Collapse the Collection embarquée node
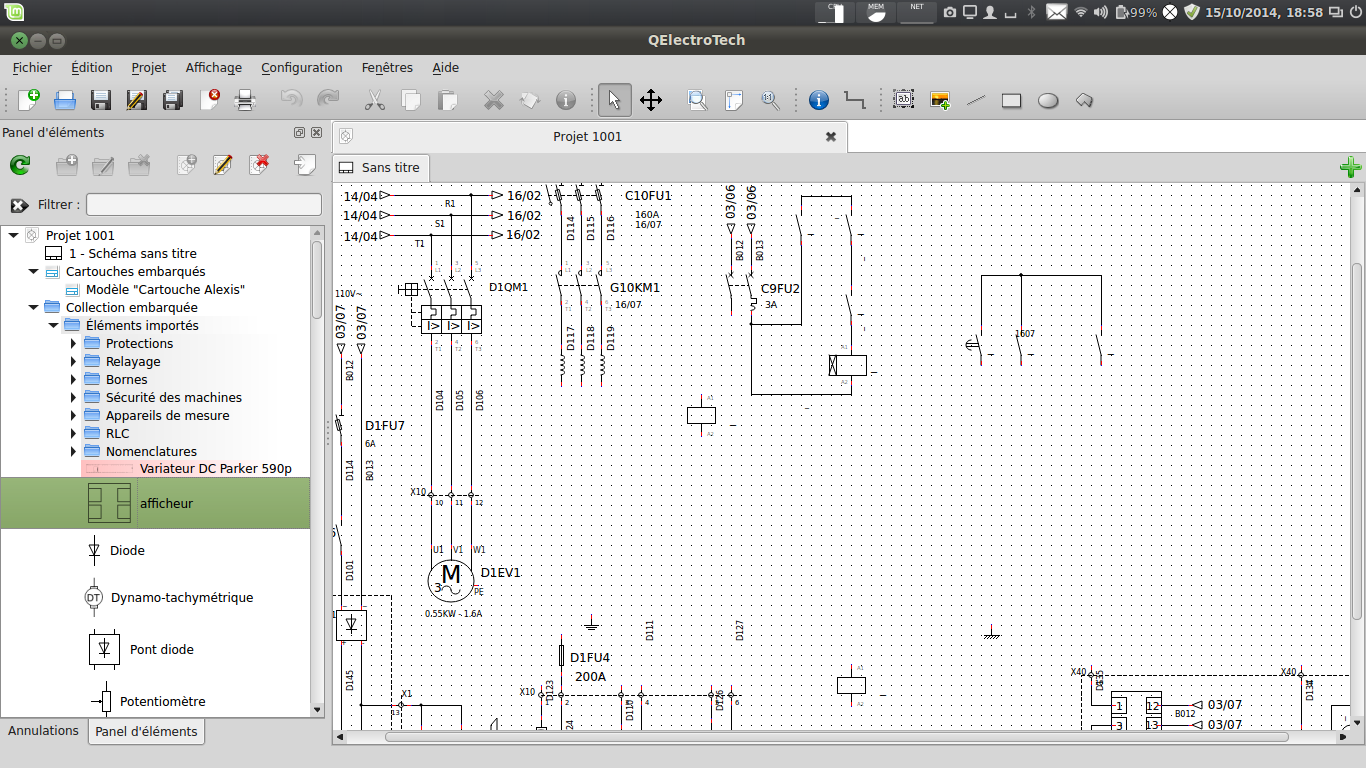1366x768 pixels. click(33, 308)
